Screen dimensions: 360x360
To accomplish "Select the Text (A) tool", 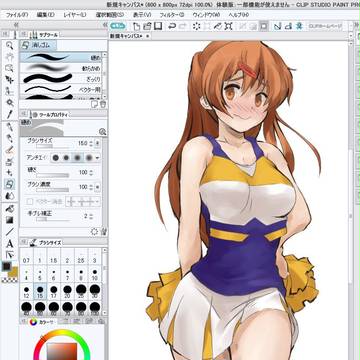I will pos(10,243).
